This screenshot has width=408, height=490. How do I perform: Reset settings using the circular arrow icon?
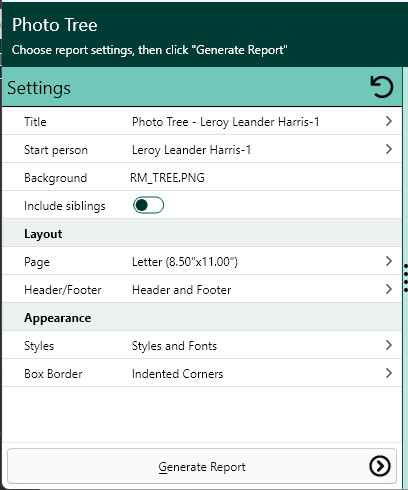[x=382, y=87]
